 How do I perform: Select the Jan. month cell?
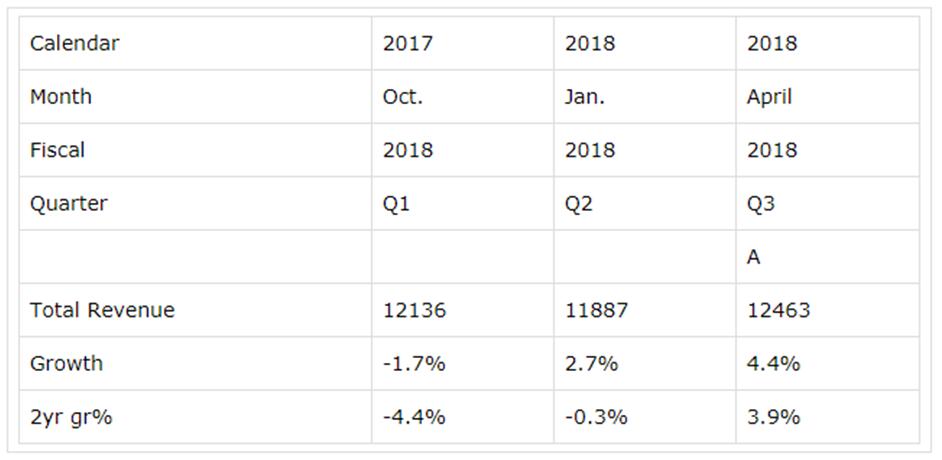click(x=585, y=97)
